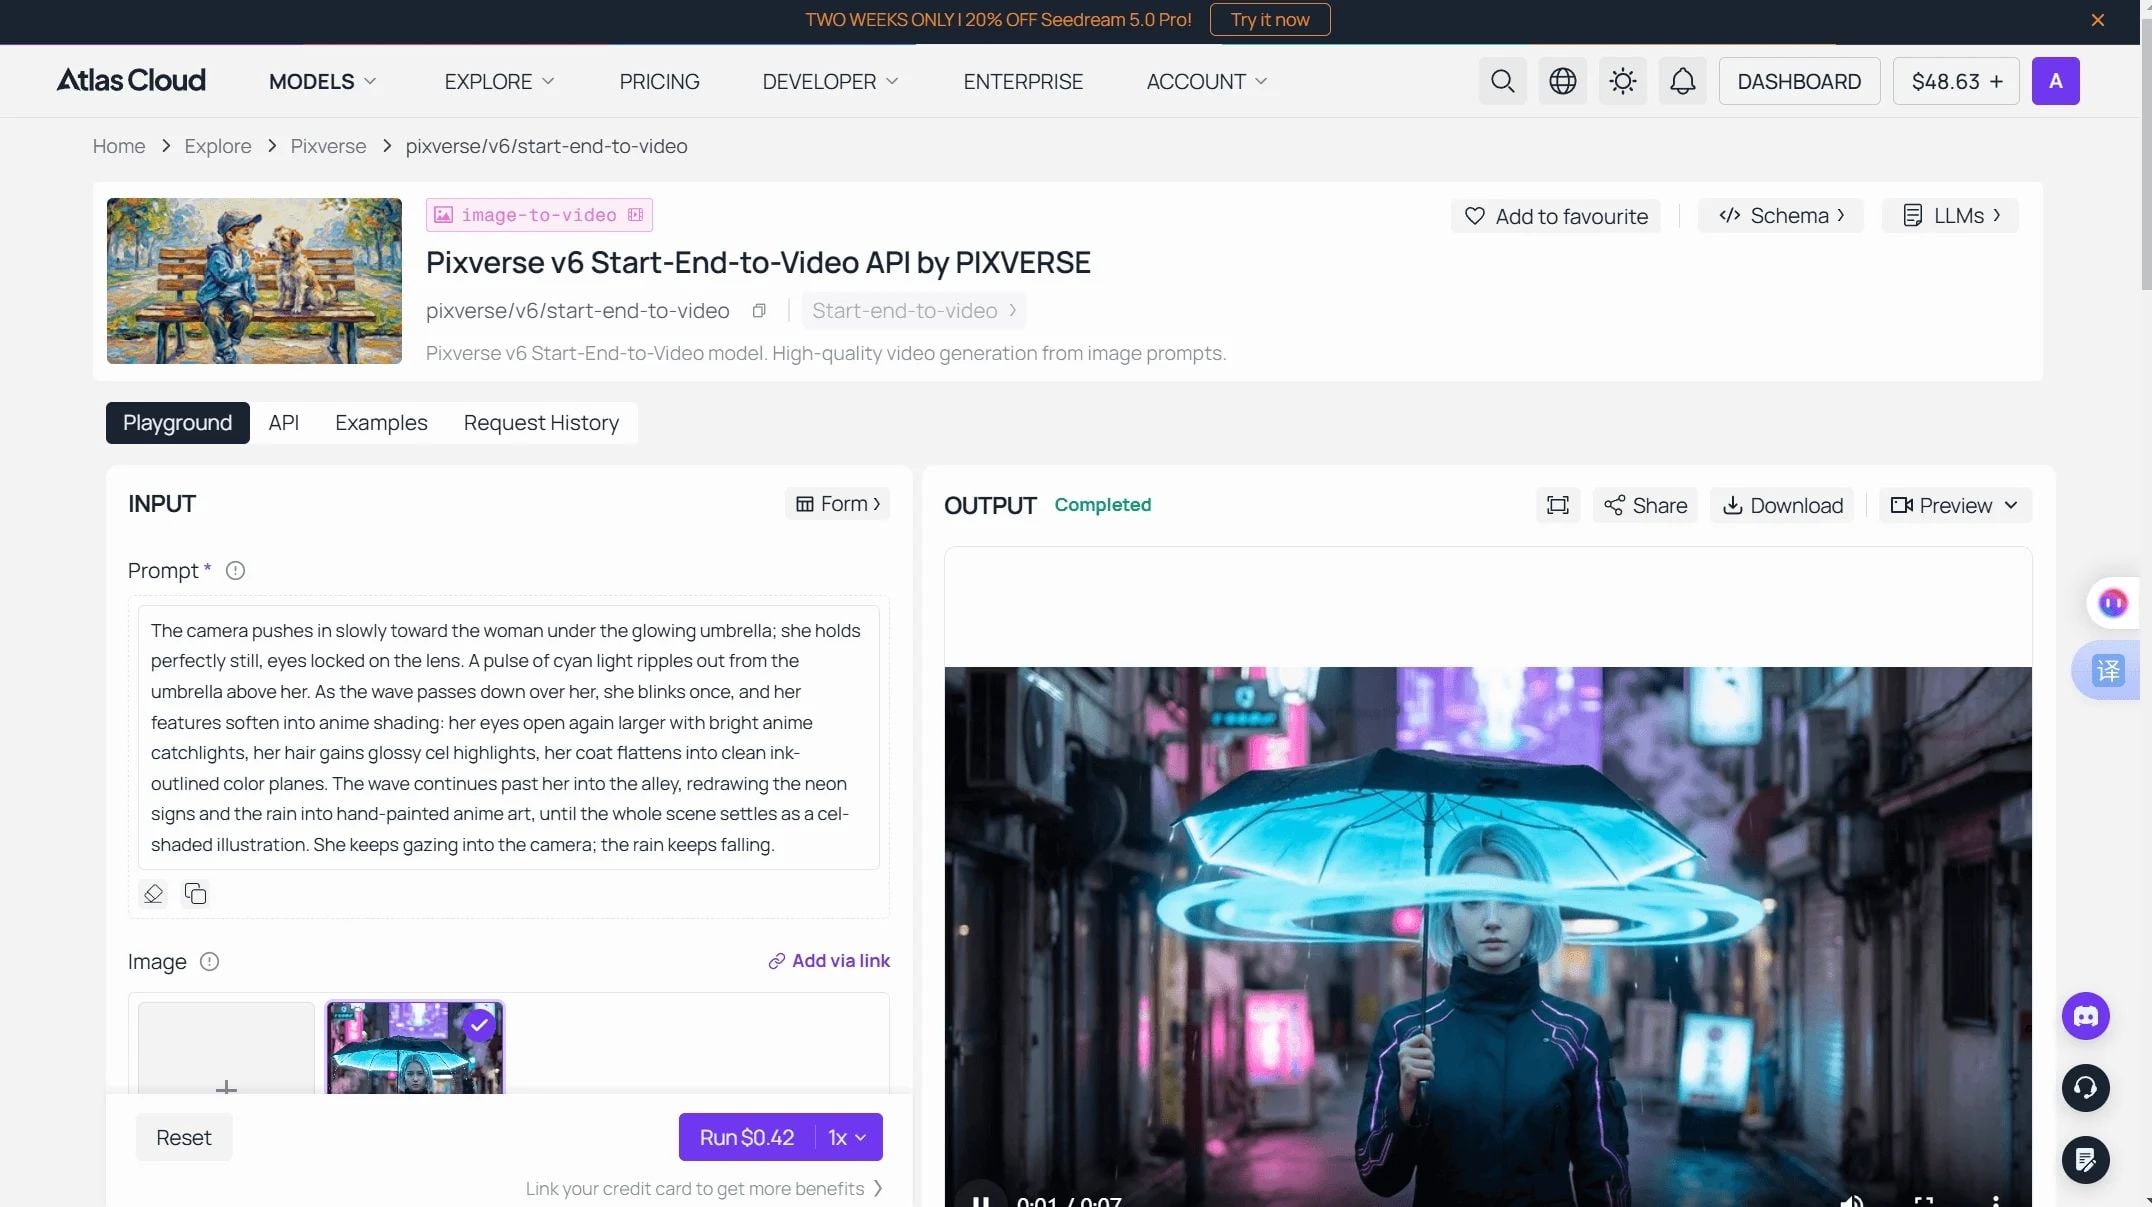This screenshot has height=1207, width=2152.
Task: Open the feedback note floating button
Action: [2085, 1160]
